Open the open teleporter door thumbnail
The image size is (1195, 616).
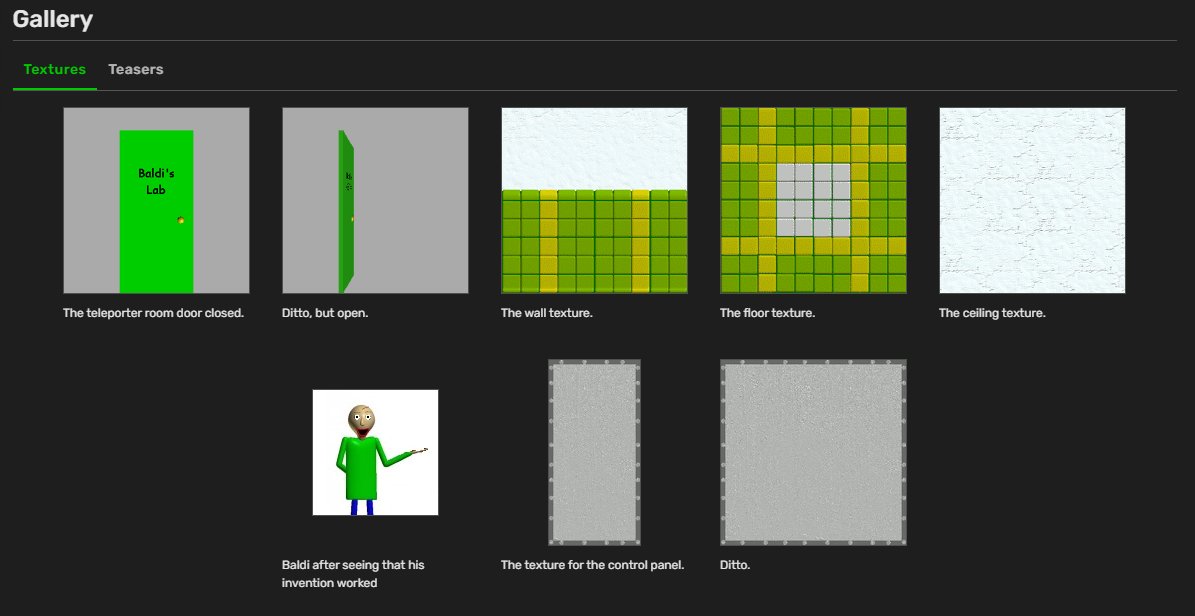tap(375, 201)
